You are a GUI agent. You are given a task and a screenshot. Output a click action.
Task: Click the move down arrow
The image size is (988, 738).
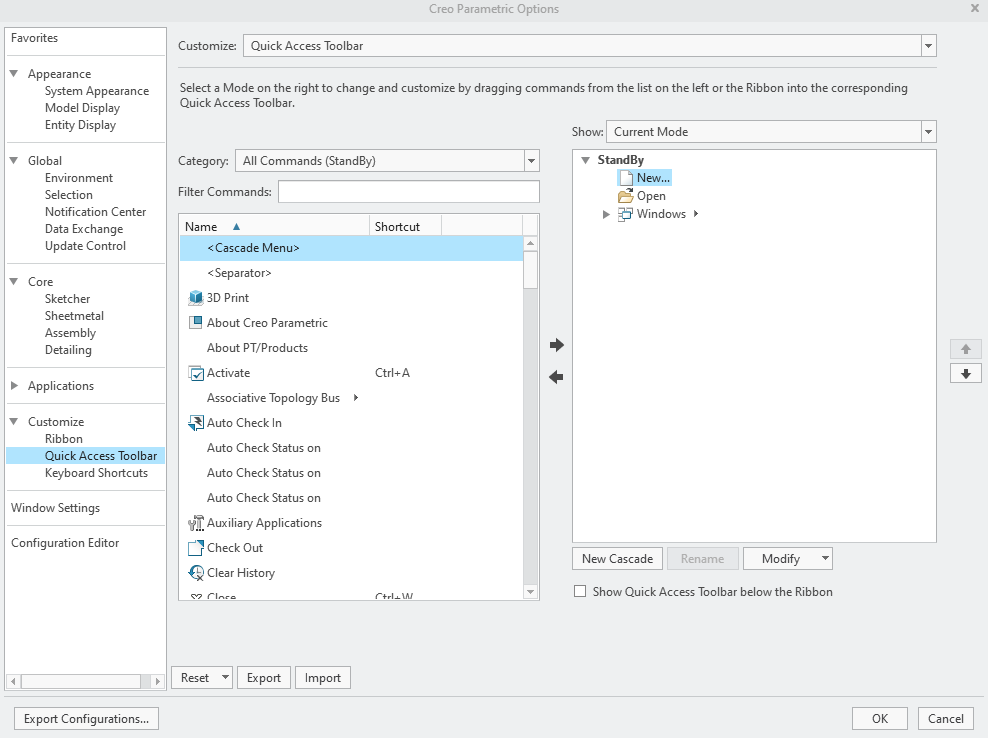tap(965, 374)
